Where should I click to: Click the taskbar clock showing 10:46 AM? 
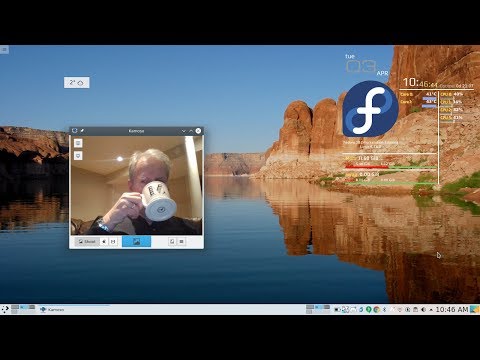pos(452,310)
